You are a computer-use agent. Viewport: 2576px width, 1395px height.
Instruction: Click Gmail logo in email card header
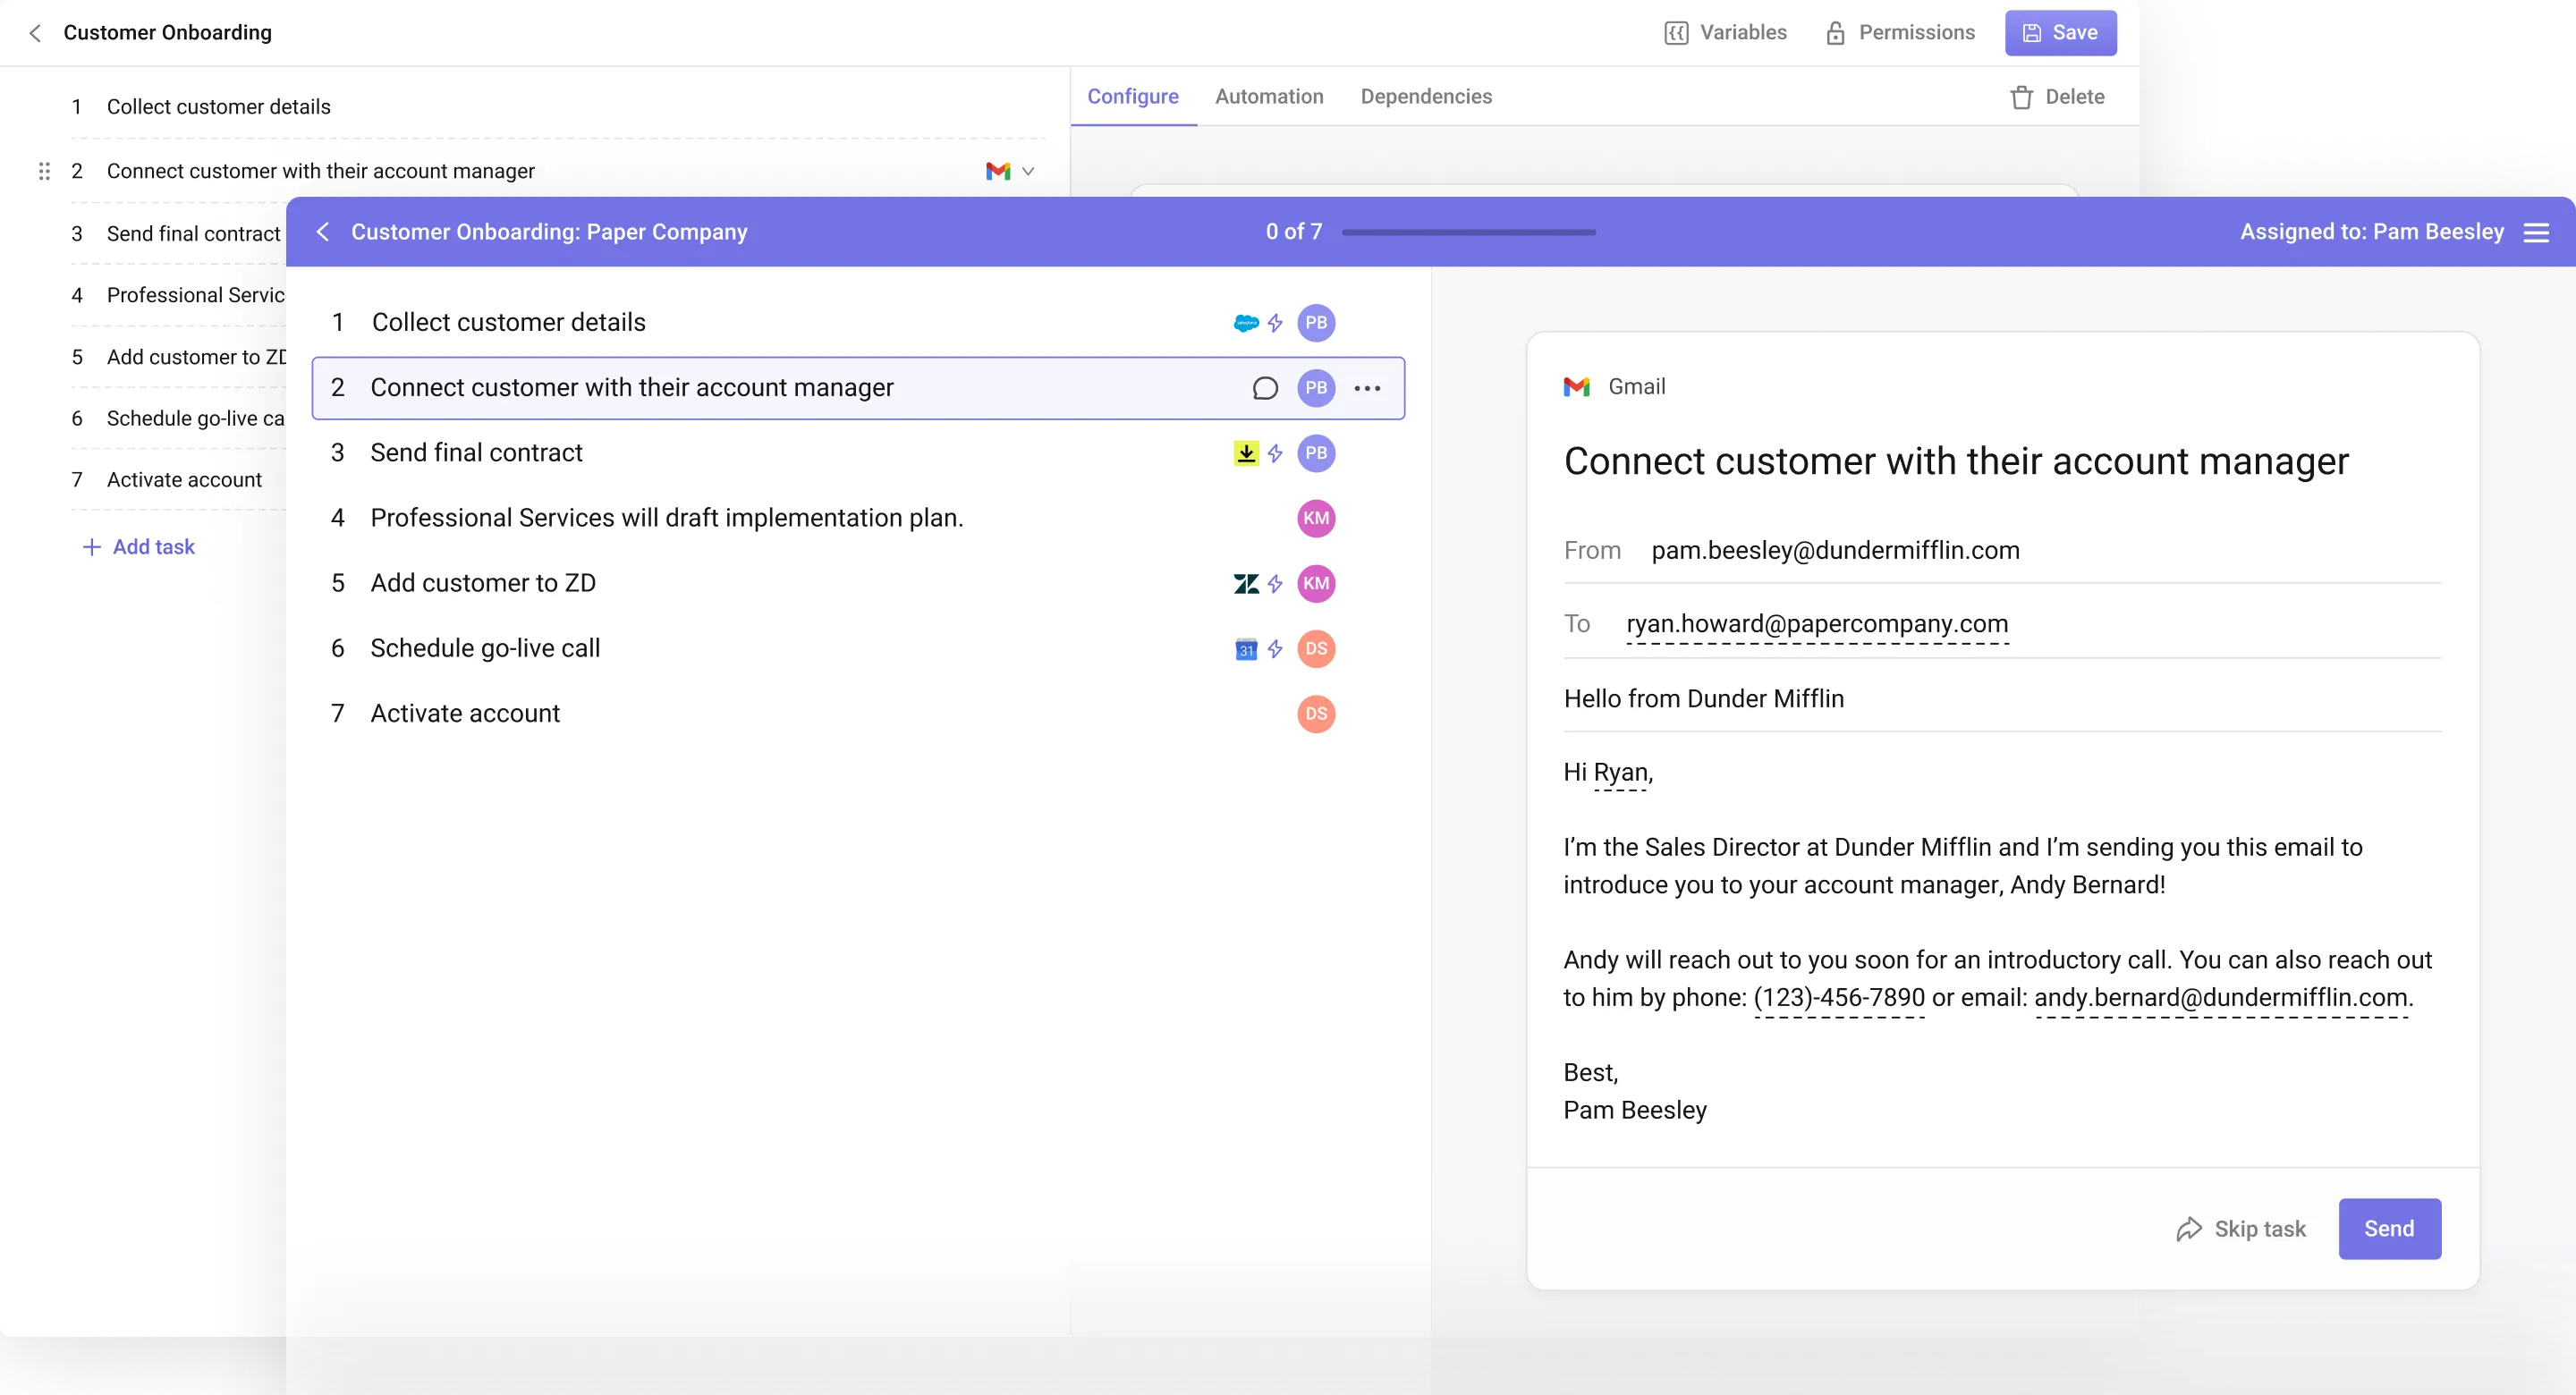tap(1576, 387)
